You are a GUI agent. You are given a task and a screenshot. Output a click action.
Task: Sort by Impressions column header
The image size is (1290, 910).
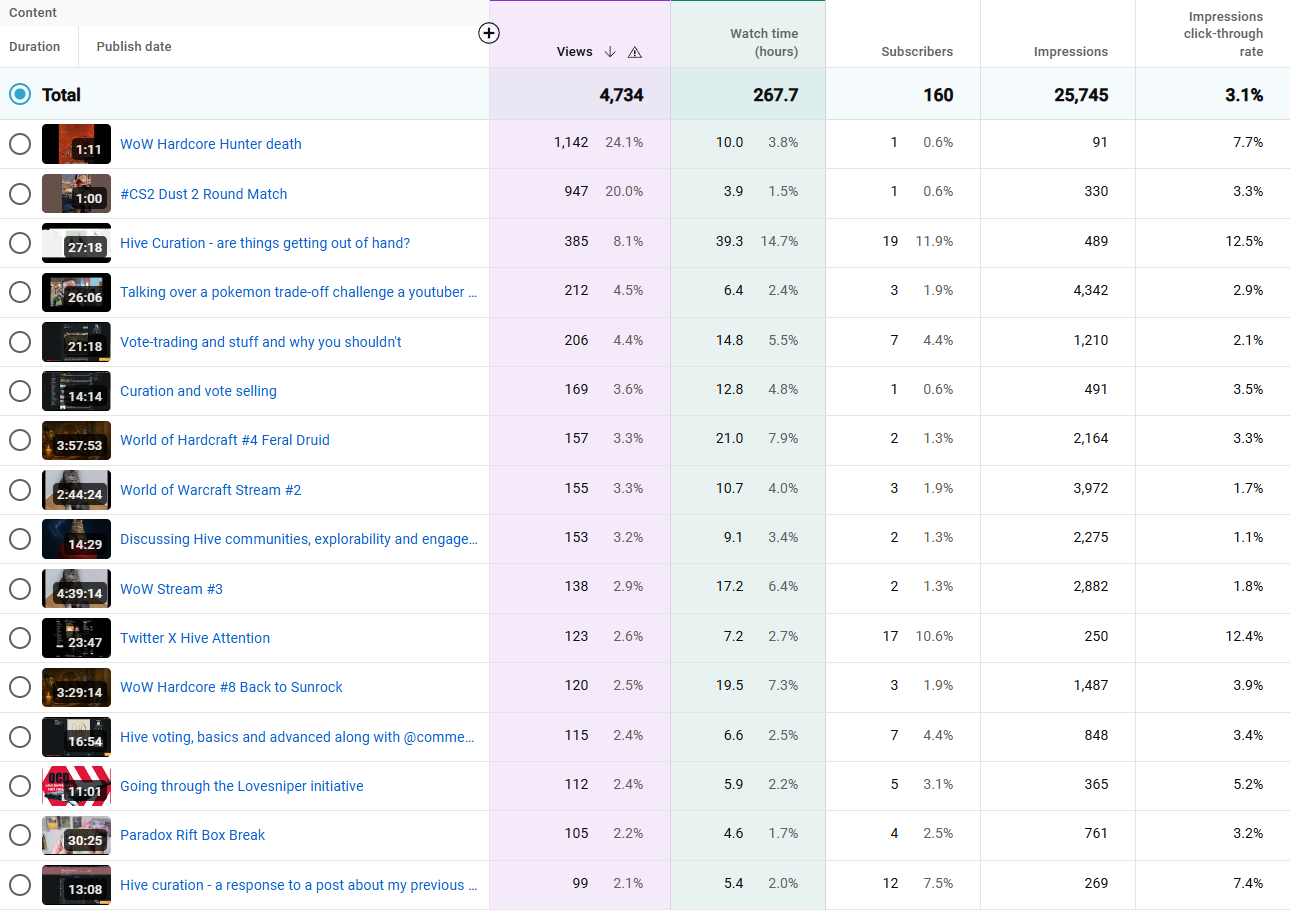[x=1071, y=52]
